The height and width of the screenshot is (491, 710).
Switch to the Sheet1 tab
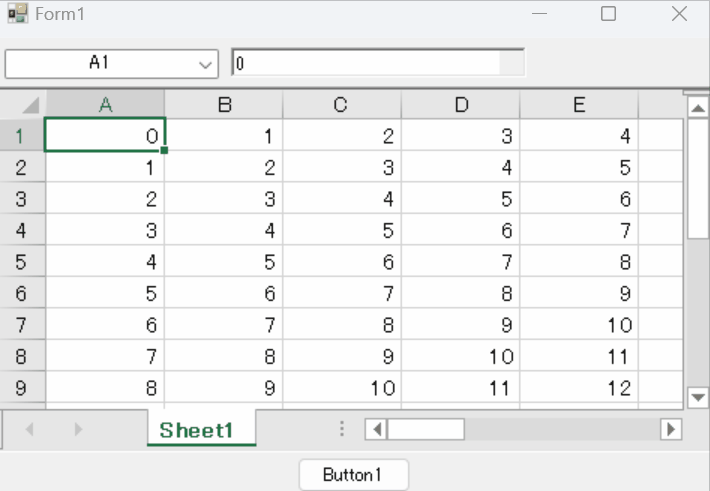201,429
